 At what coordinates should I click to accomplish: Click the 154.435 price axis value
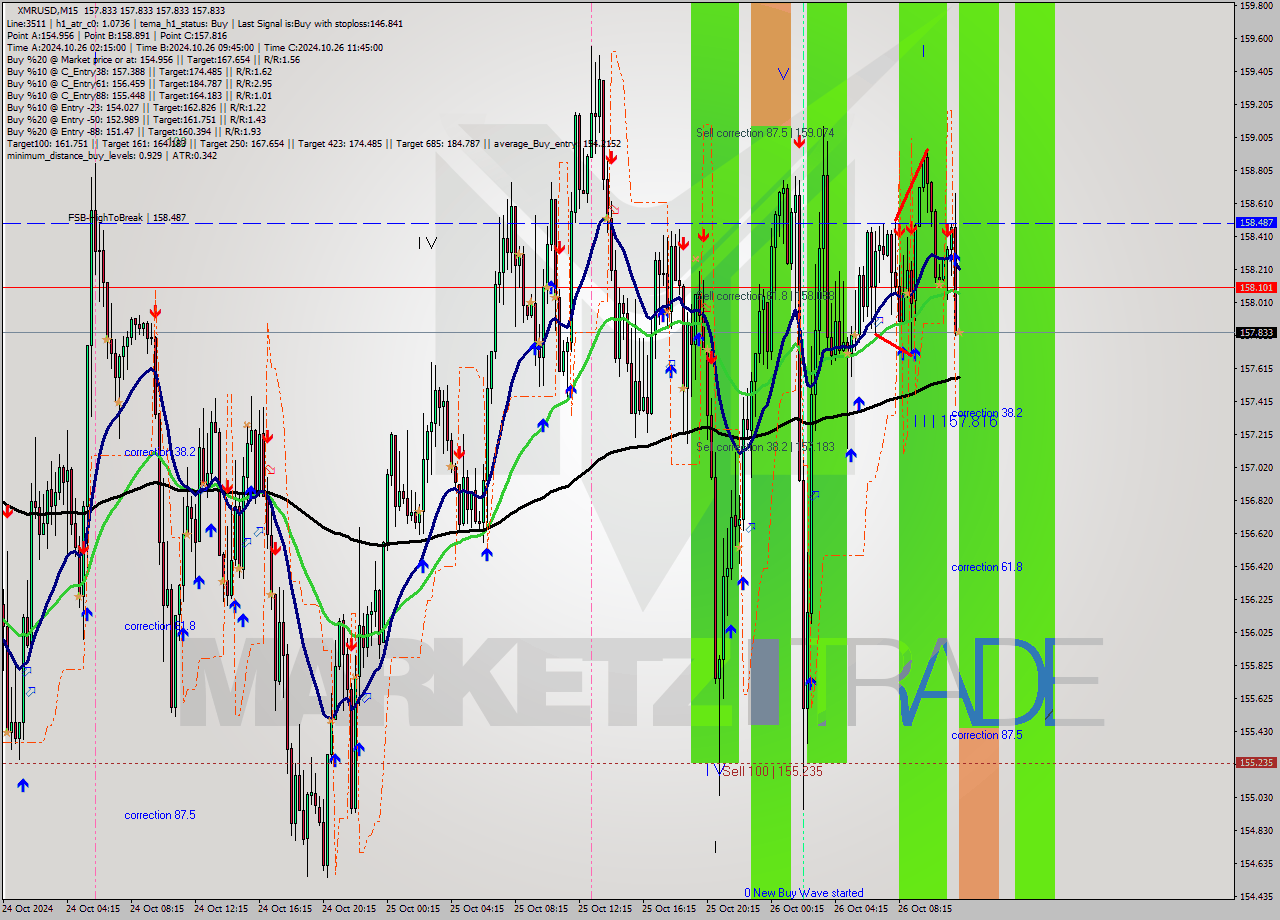(x=1256, y=896)
